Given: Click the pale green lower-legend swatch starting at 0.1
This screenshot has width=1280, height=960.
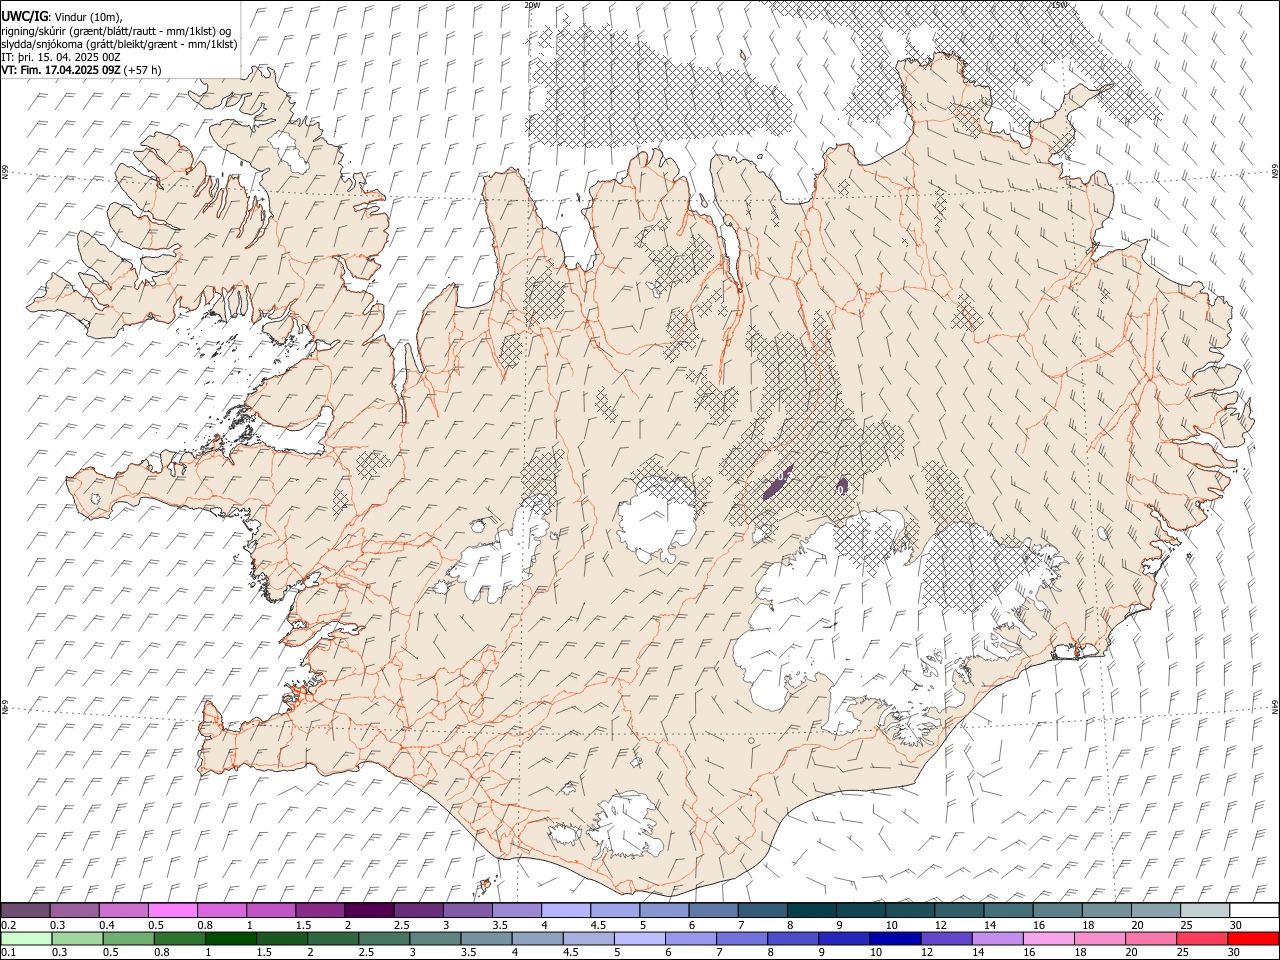Looking at the screenshot, I should 26,939.
